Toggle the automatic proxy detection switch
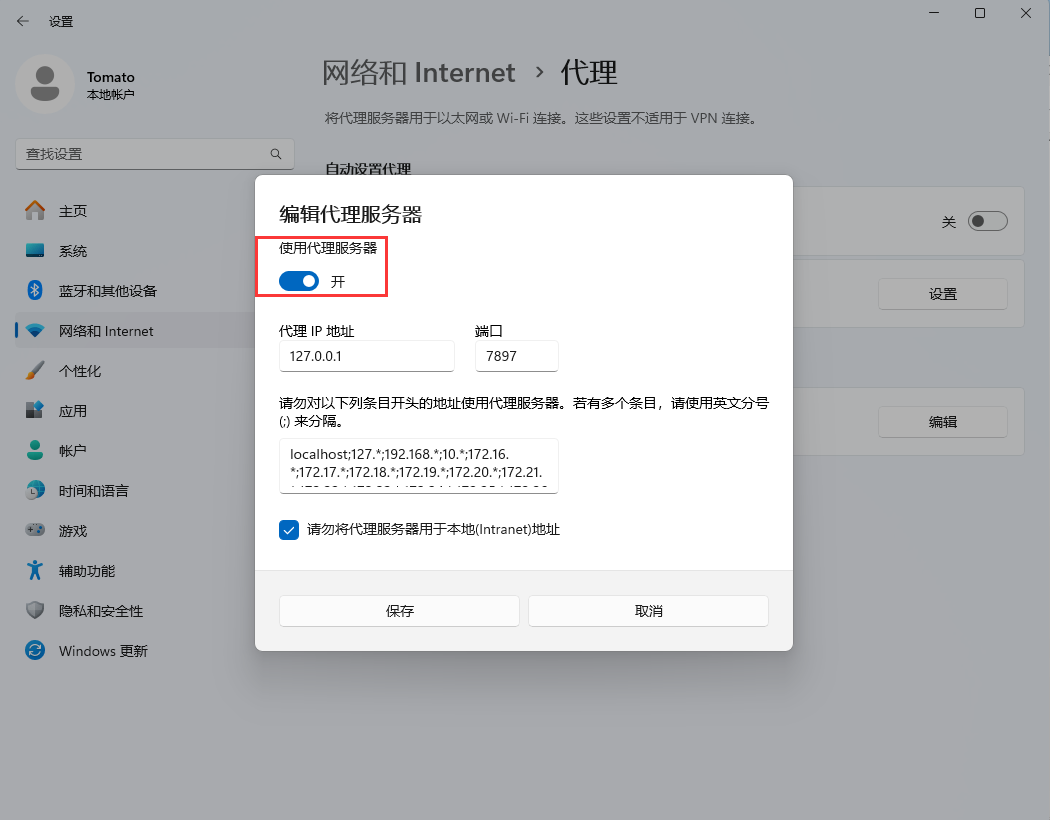The height and width of the screenshot is (820, 1050). pyautogui.click(x=986, y=222)
